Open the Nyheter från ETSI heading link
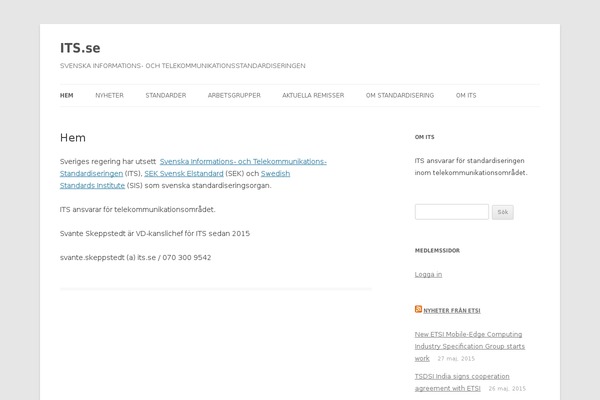This screenshot has width=600, height=400. pos(452,310)
